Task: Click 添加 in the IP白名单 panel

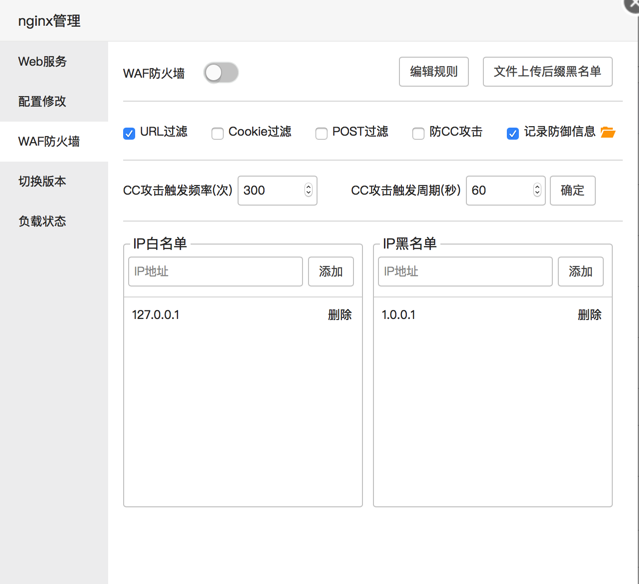Action: click(x=331, y=271)
